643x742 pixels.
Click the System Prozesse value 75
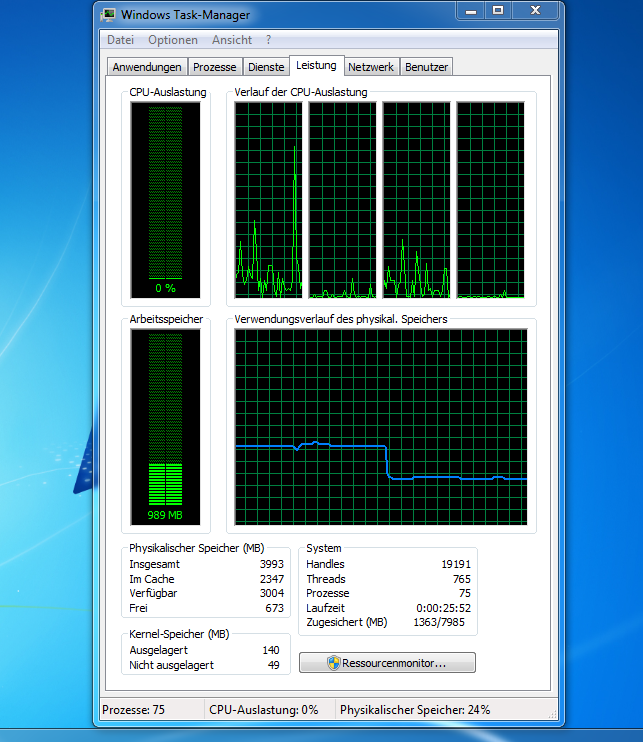(x=465, y=593)
